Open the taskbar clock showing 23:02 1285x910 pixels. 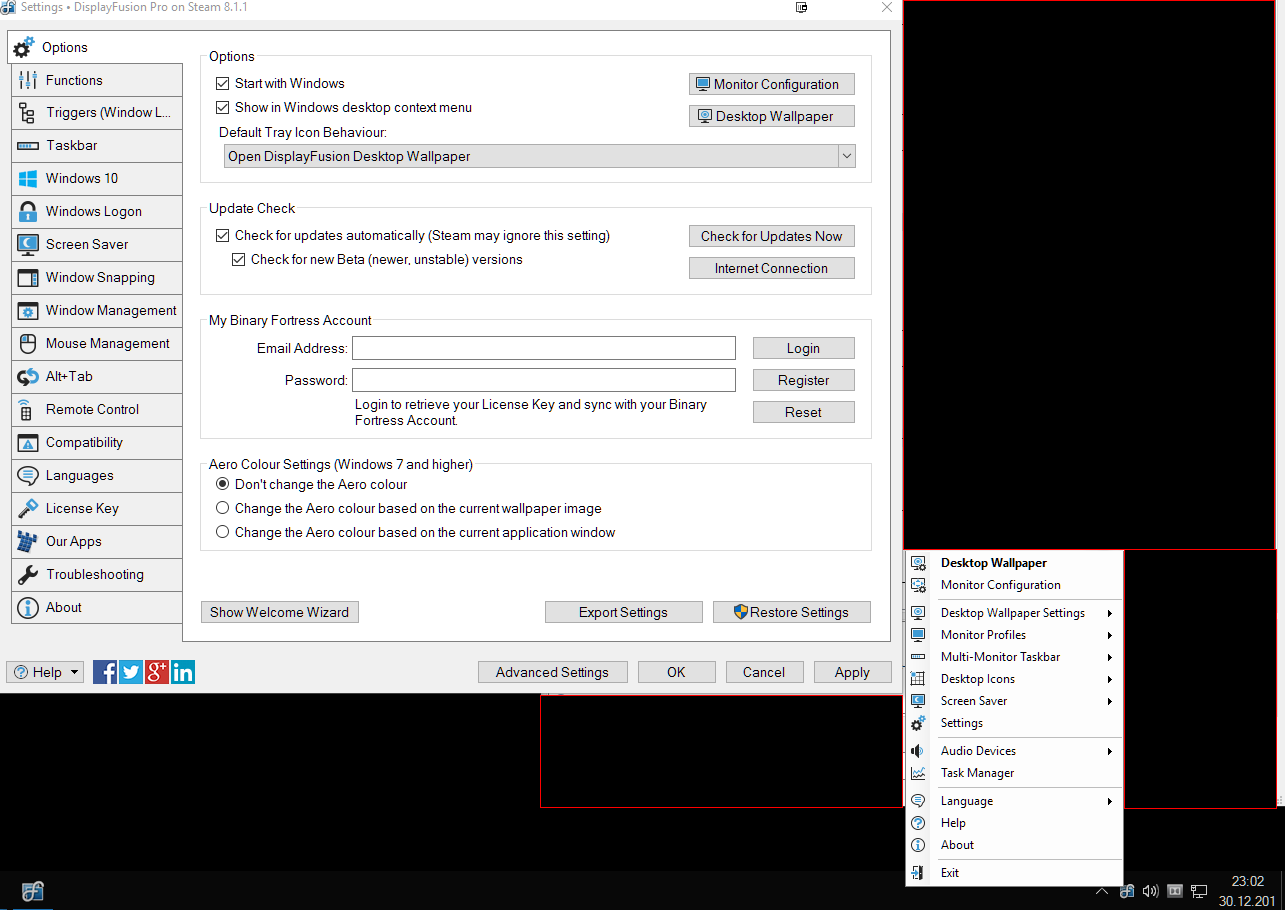click(x=1247, y=891)
